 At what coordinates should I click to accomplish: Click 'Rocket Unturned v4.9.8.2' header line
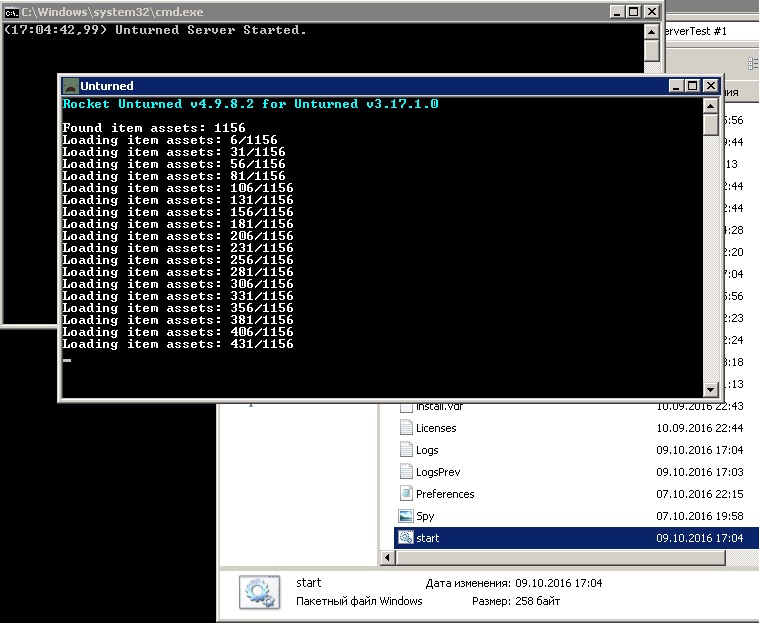pyautogui.click(x=250, y=104)
